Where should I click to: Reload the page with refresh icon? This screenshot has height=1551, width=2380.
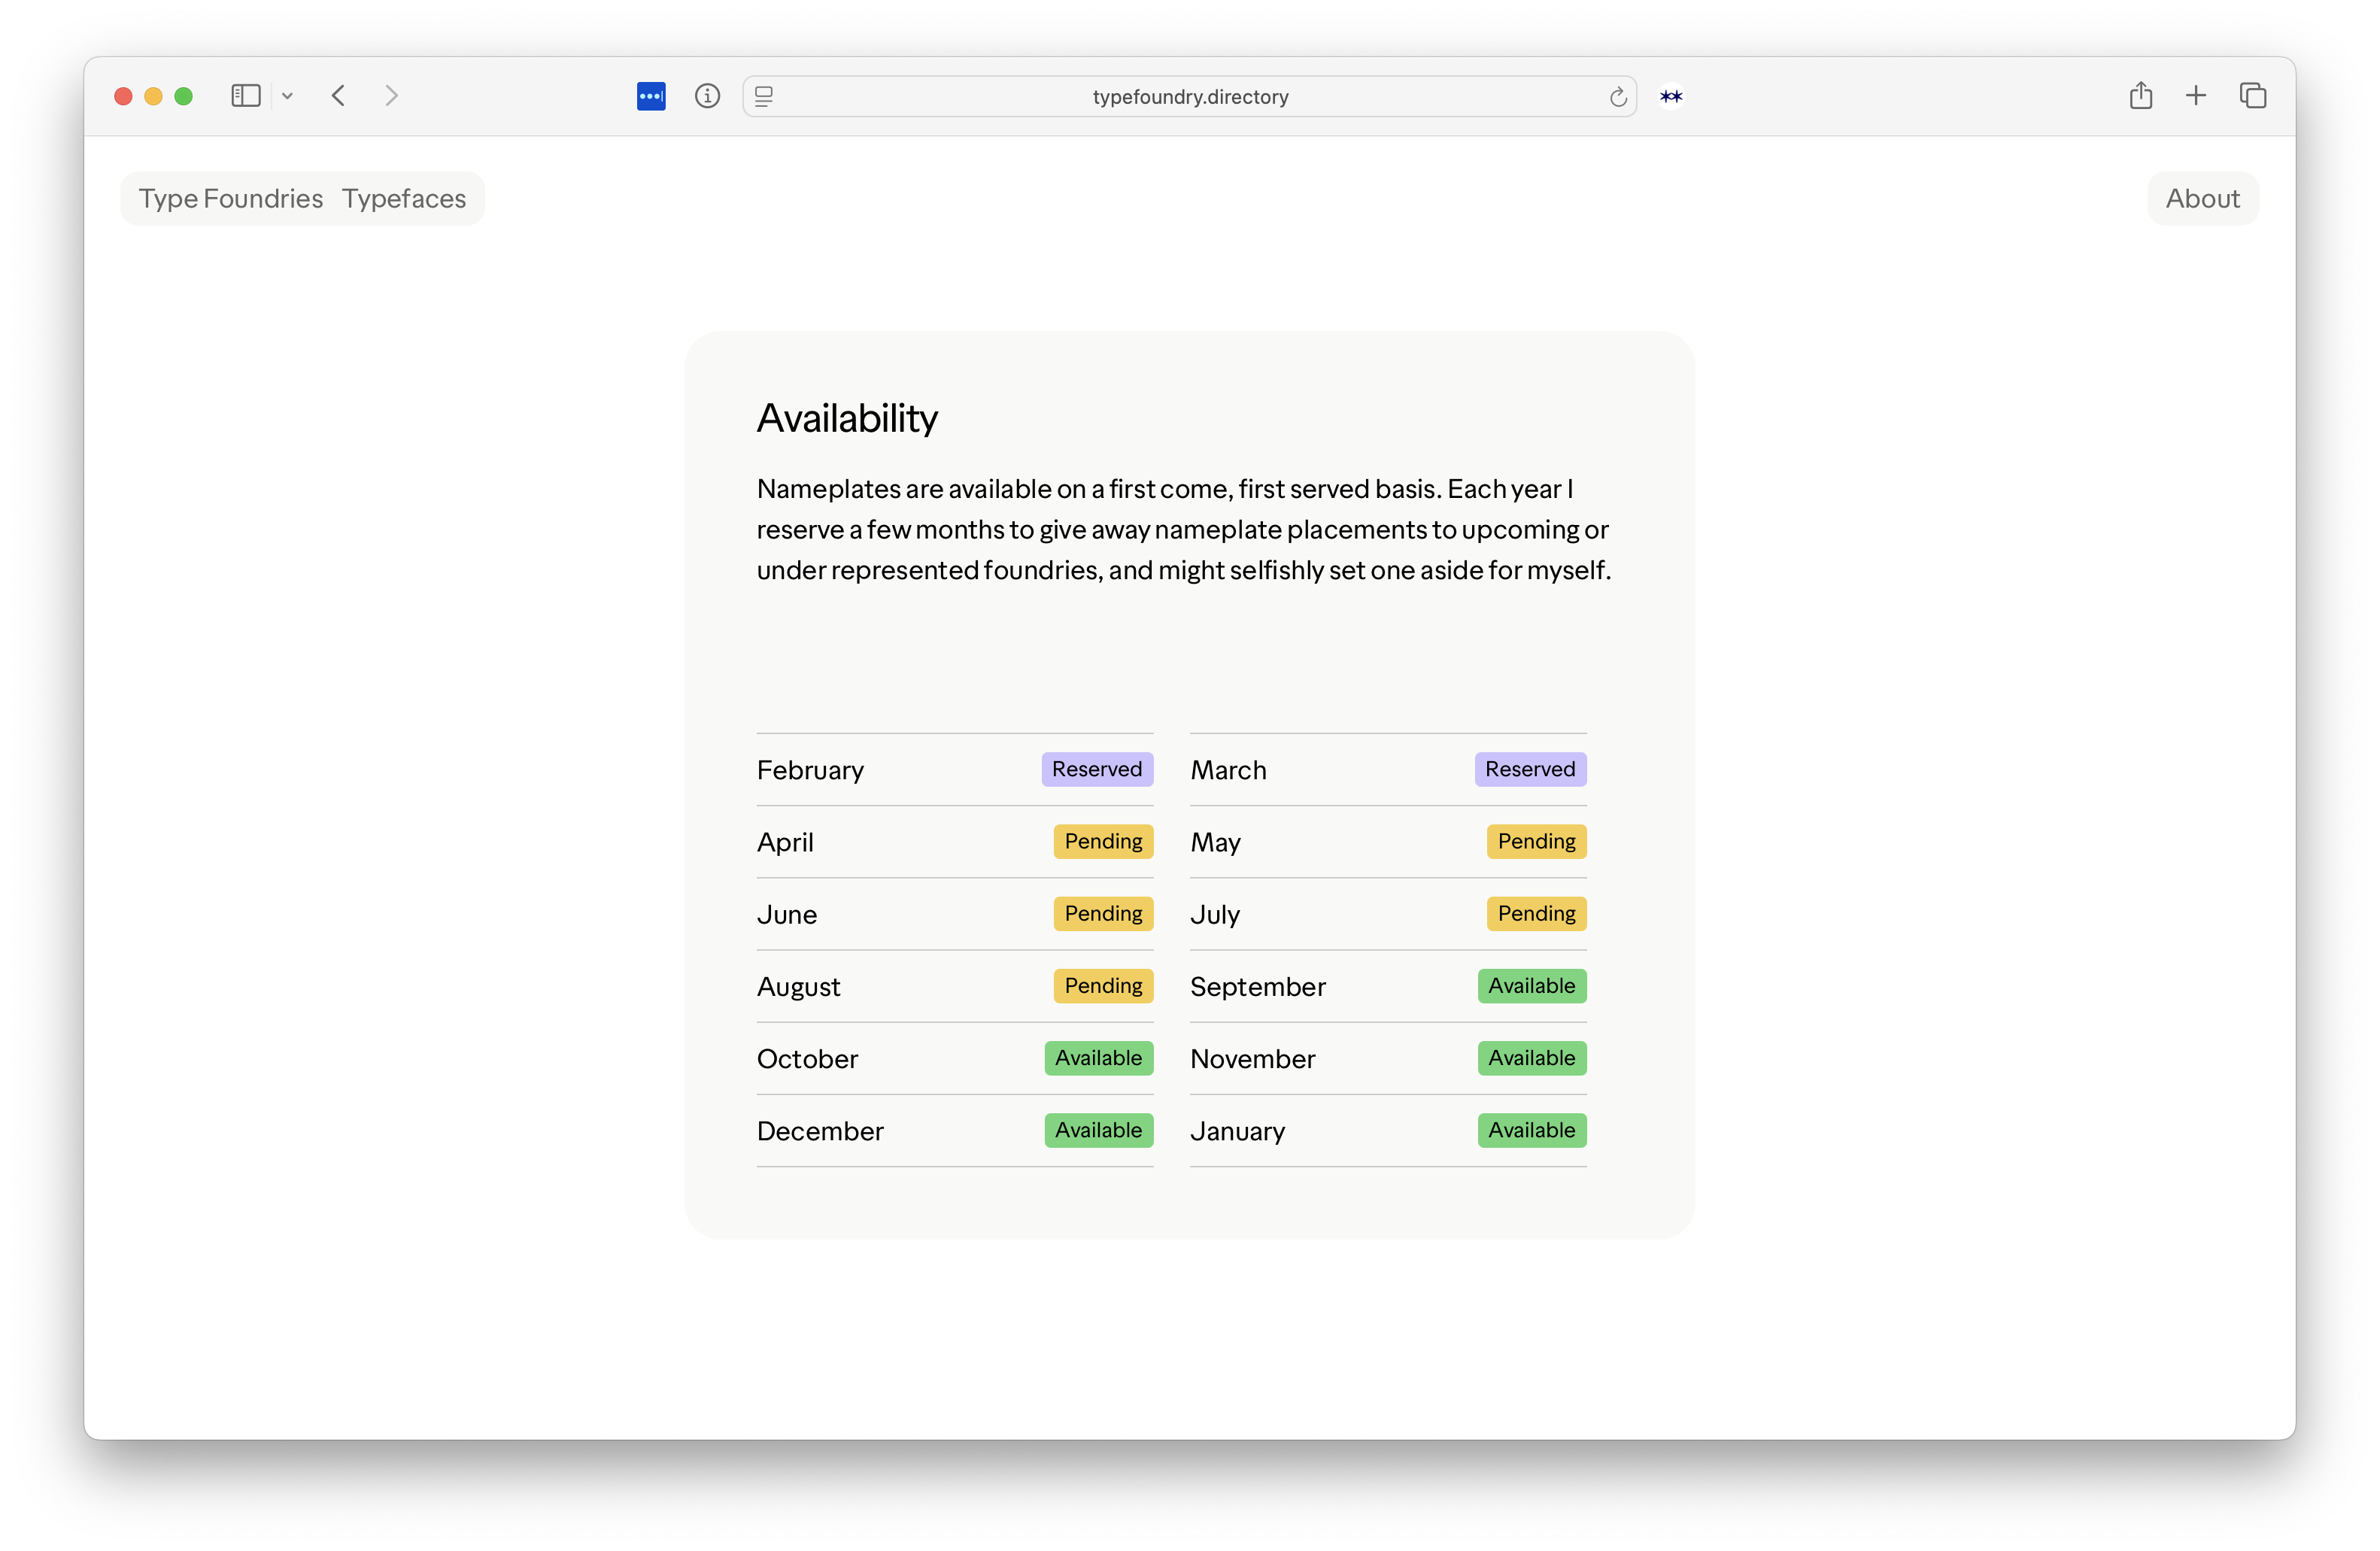(x=1617, y=97)
